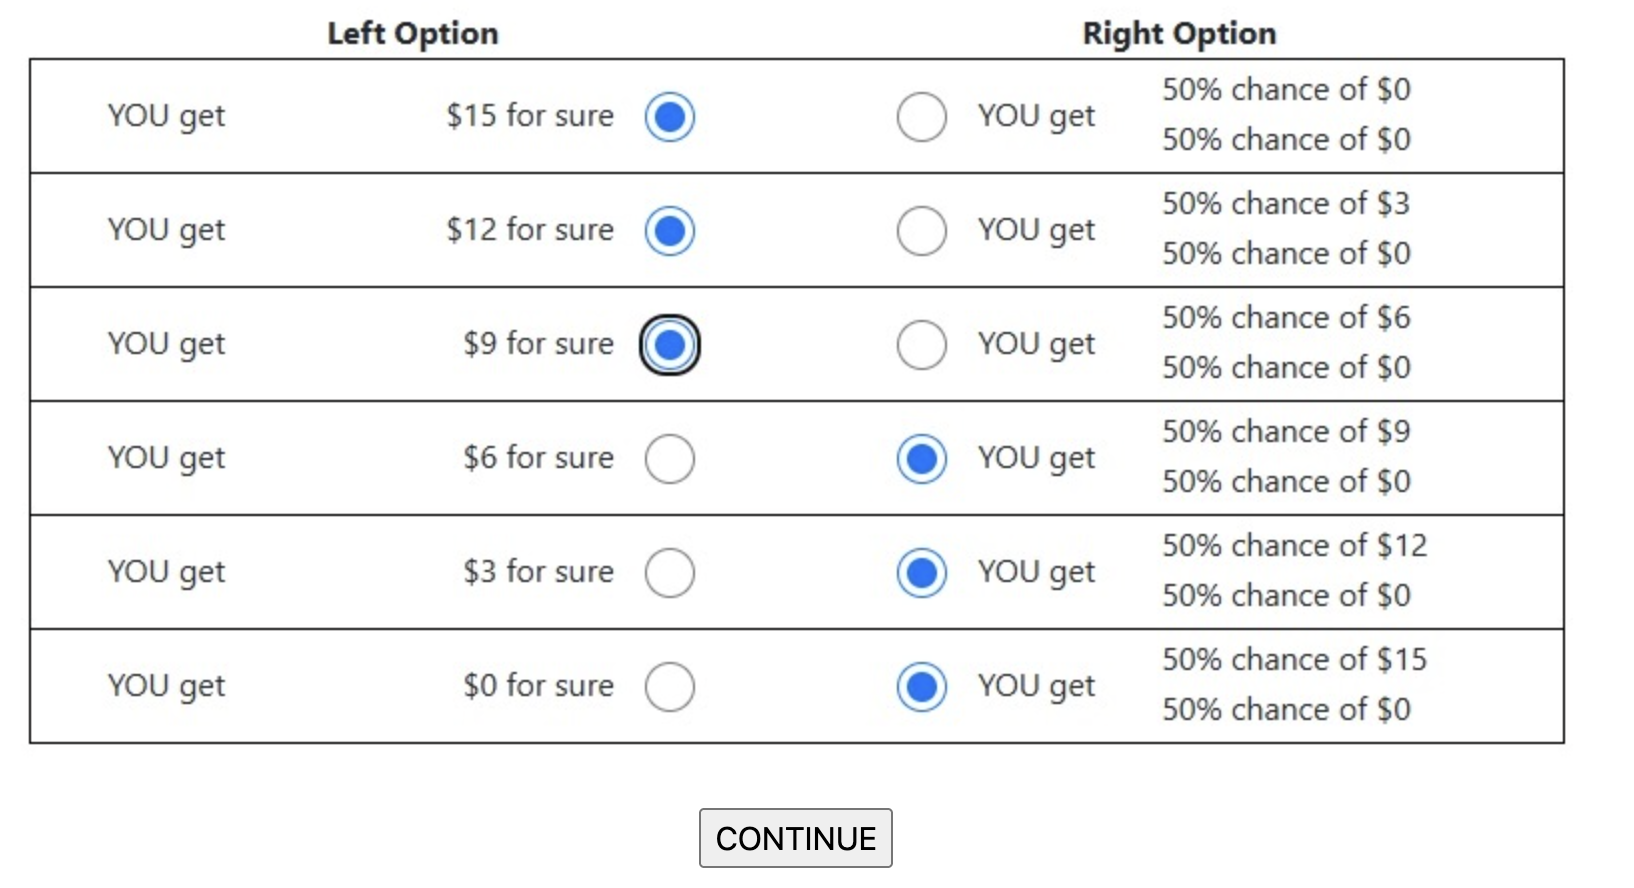Viewport: 1634px width, 888px height.
Task: Click the Right Option column header
Action: pyautogui.click(x=1179, y=34)
